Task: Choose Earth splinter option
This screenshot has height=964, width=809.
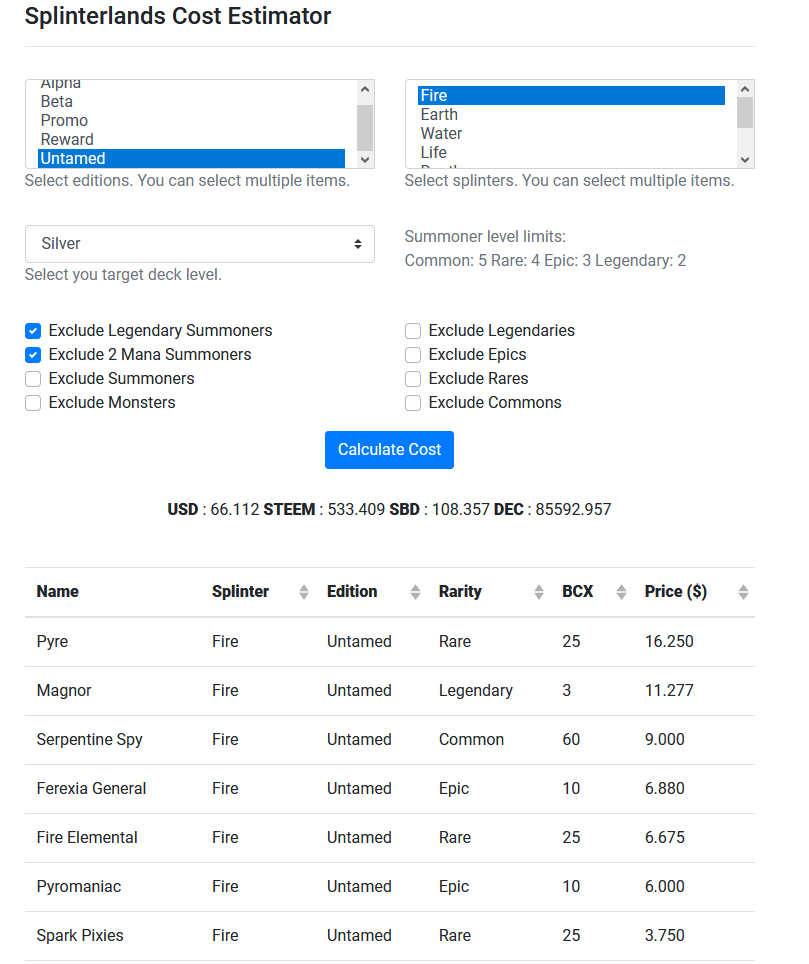Action: (439, 115)
